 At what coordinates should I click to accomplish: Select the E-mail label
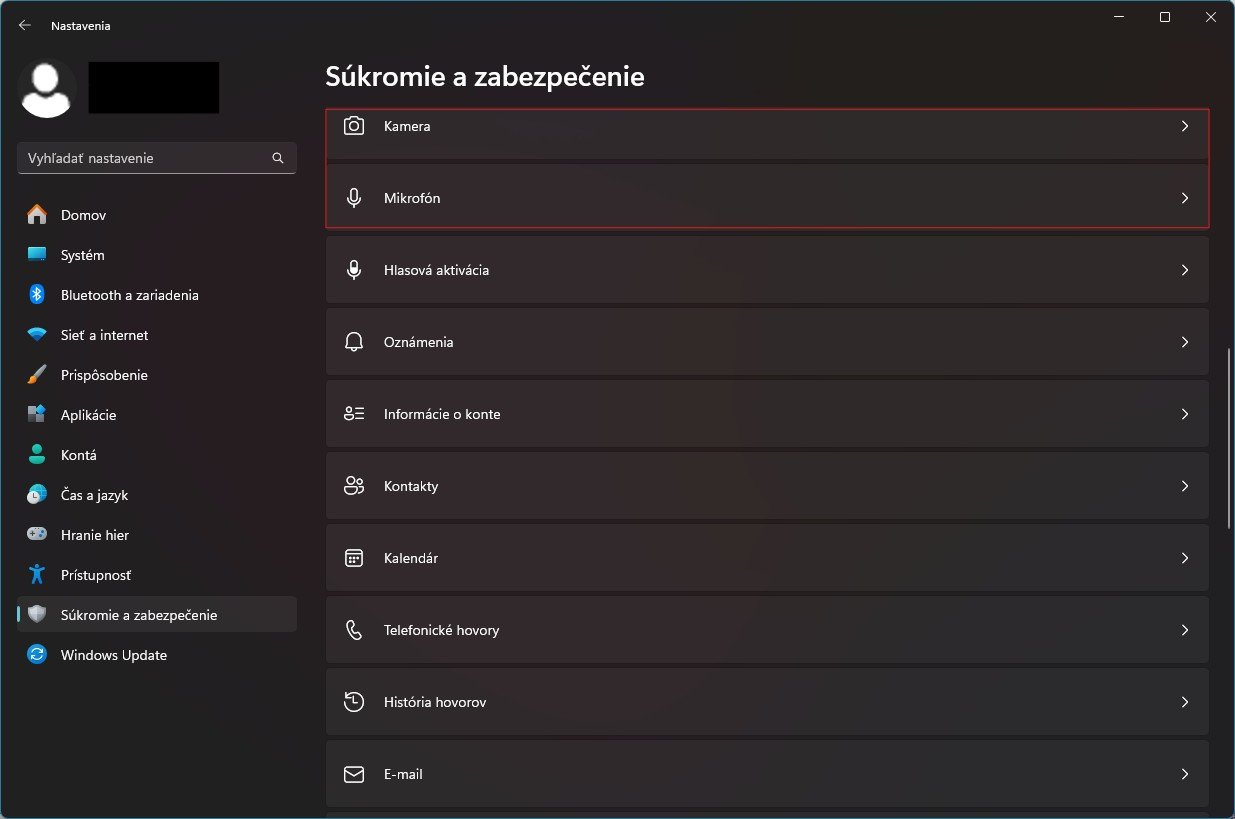[404, 774]
